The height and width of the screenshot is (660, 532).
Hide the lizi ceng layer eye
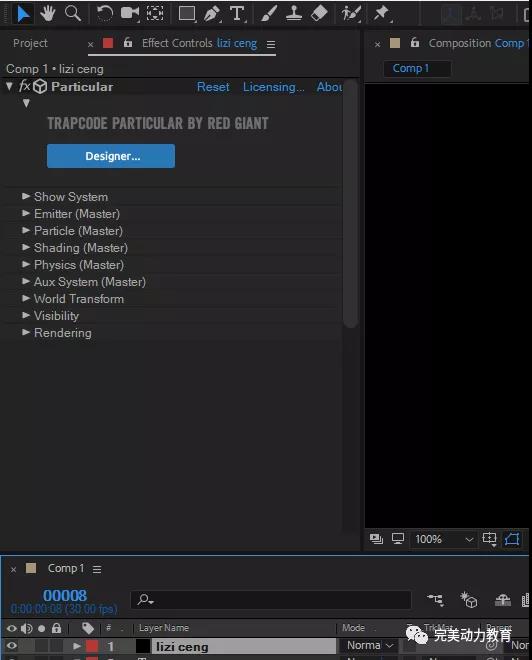pyautogui.click(x=11, y=646)
